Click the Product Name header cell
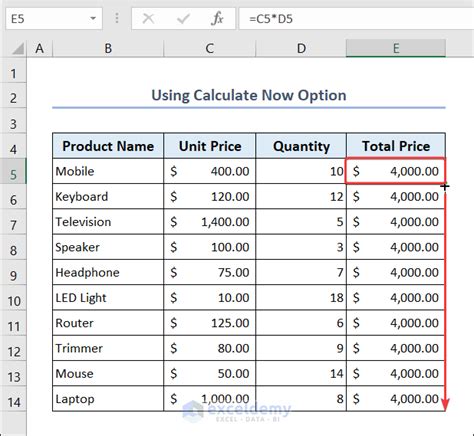 [x=108, y=146]
